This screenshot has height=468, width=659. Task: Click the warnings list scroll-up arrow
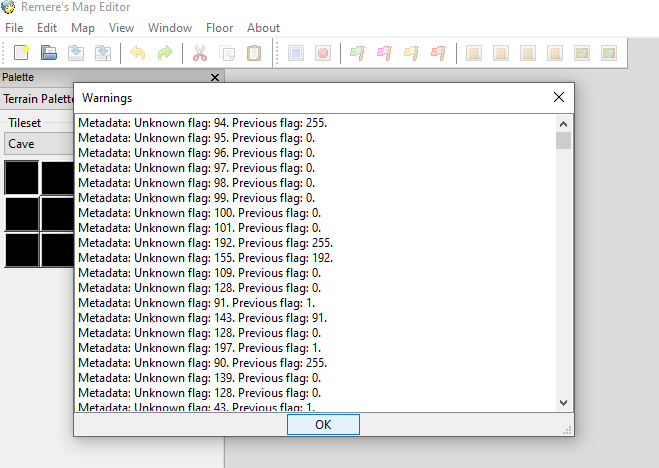point(563,124)
